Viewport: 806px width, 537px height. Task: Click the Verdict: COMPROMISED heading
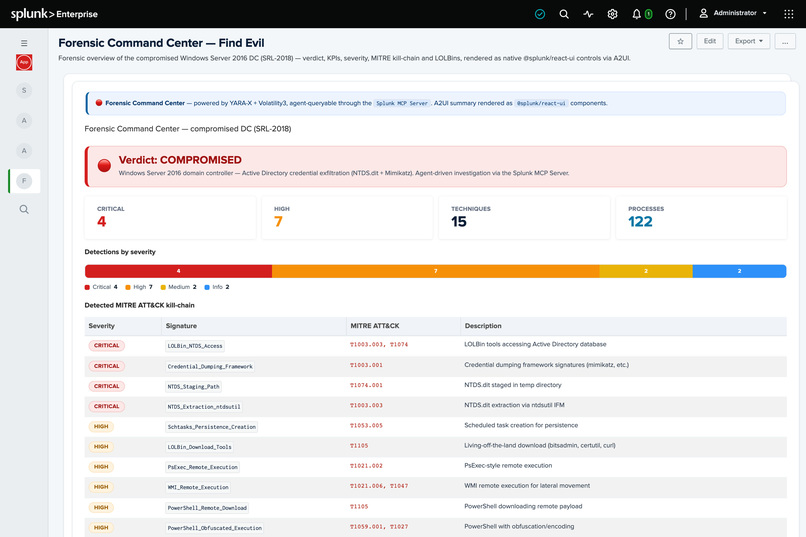click(180, 160)
